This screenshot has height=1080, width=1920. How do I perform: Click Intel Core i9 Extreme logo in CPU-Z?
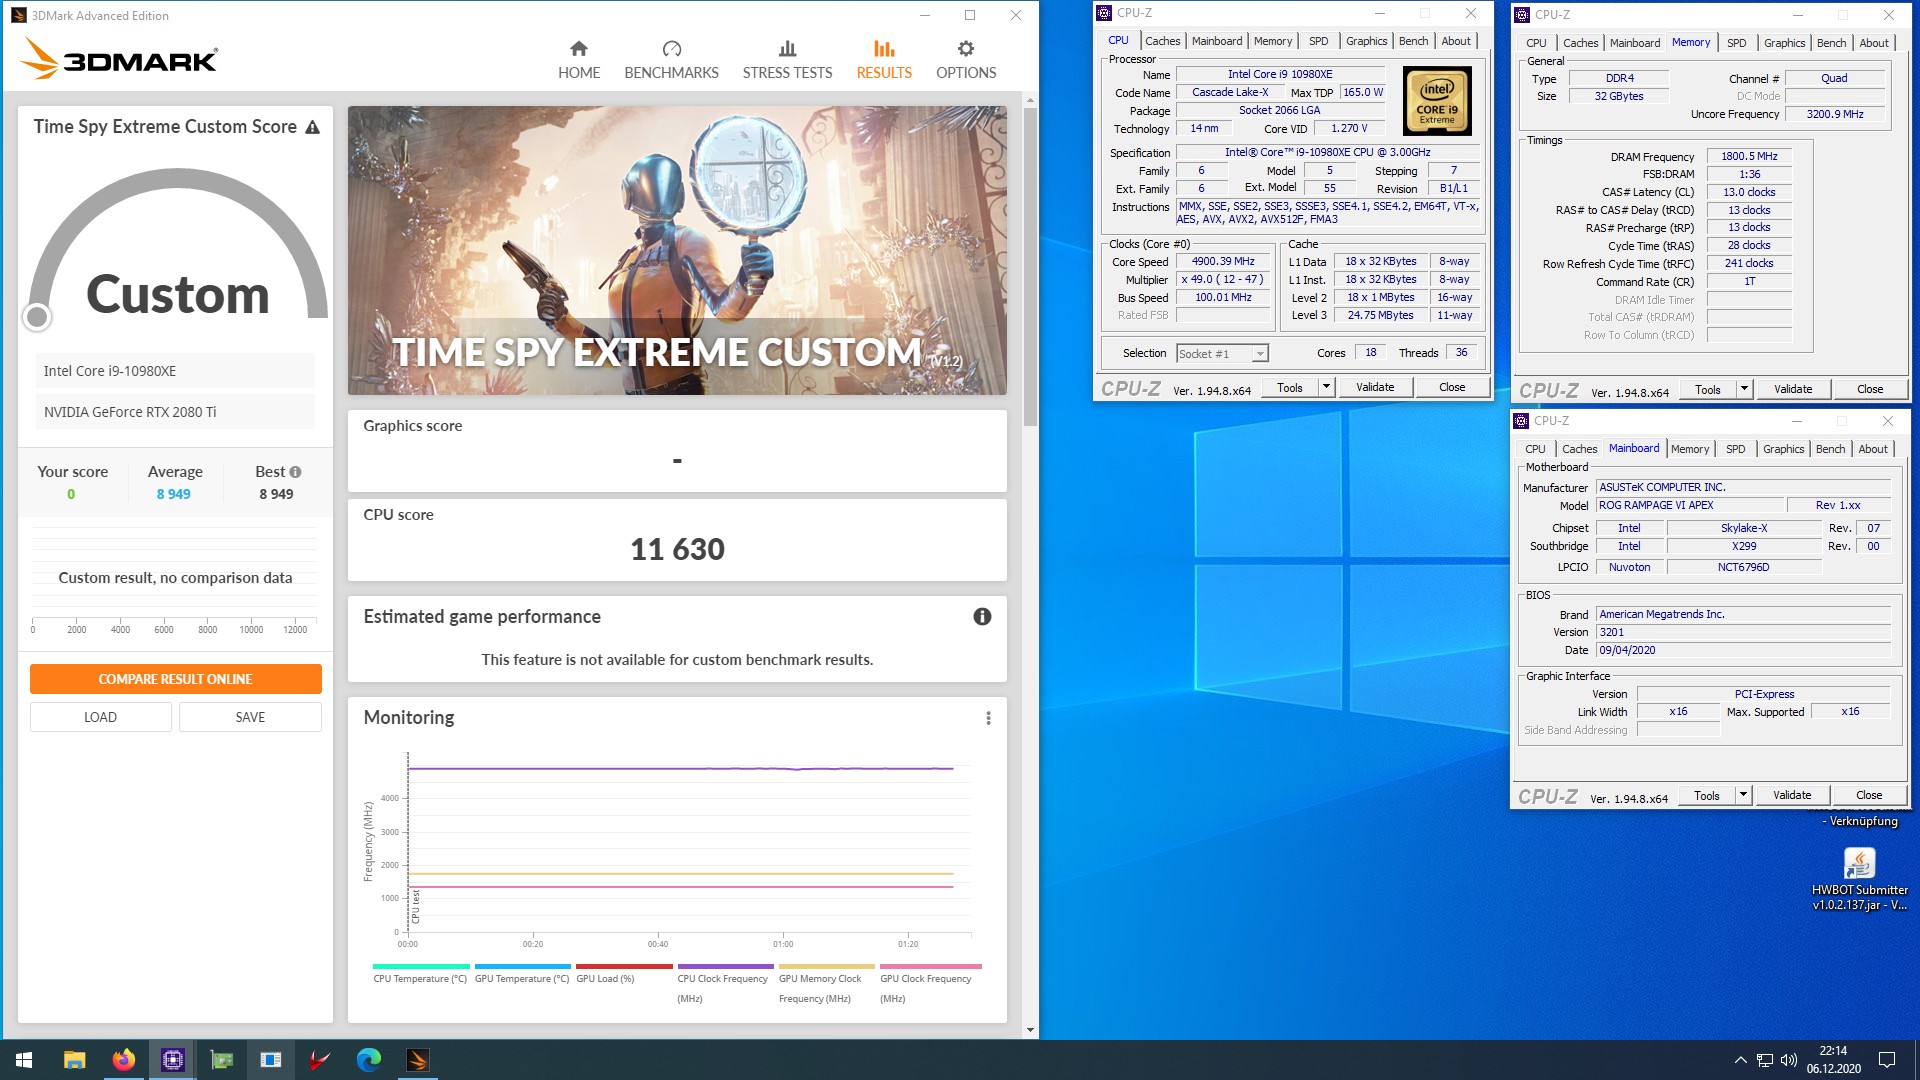pos(1437,101)
